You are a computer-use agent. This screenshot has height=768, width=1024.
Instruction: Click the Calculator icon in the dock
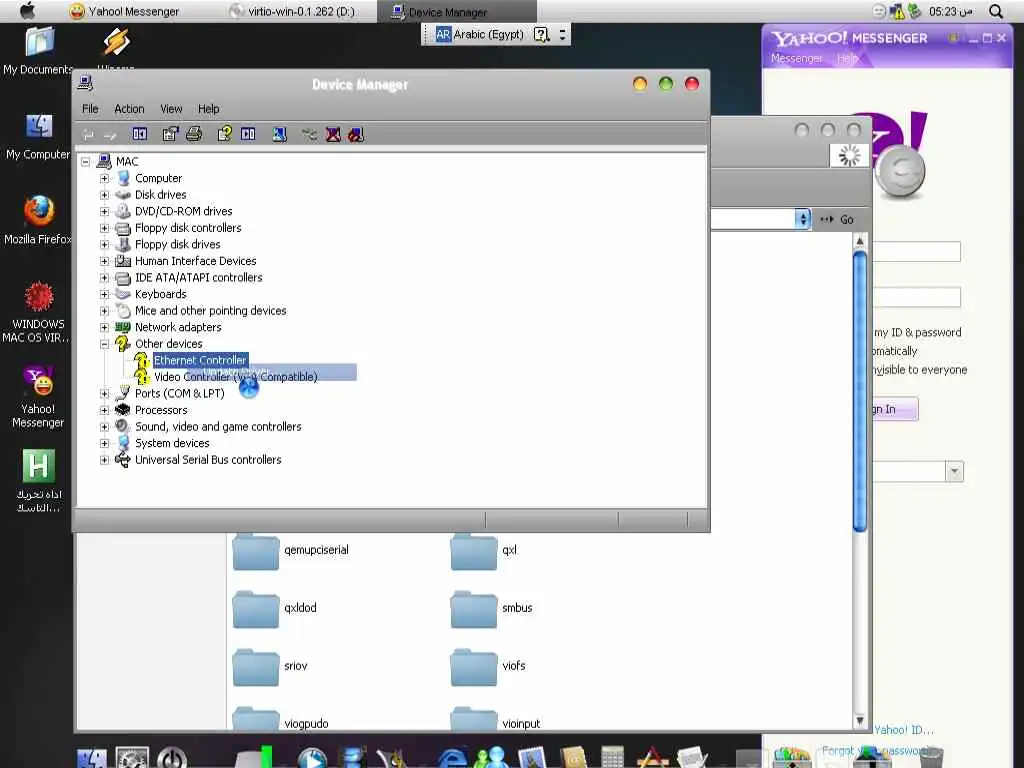(x=613, y=758)
